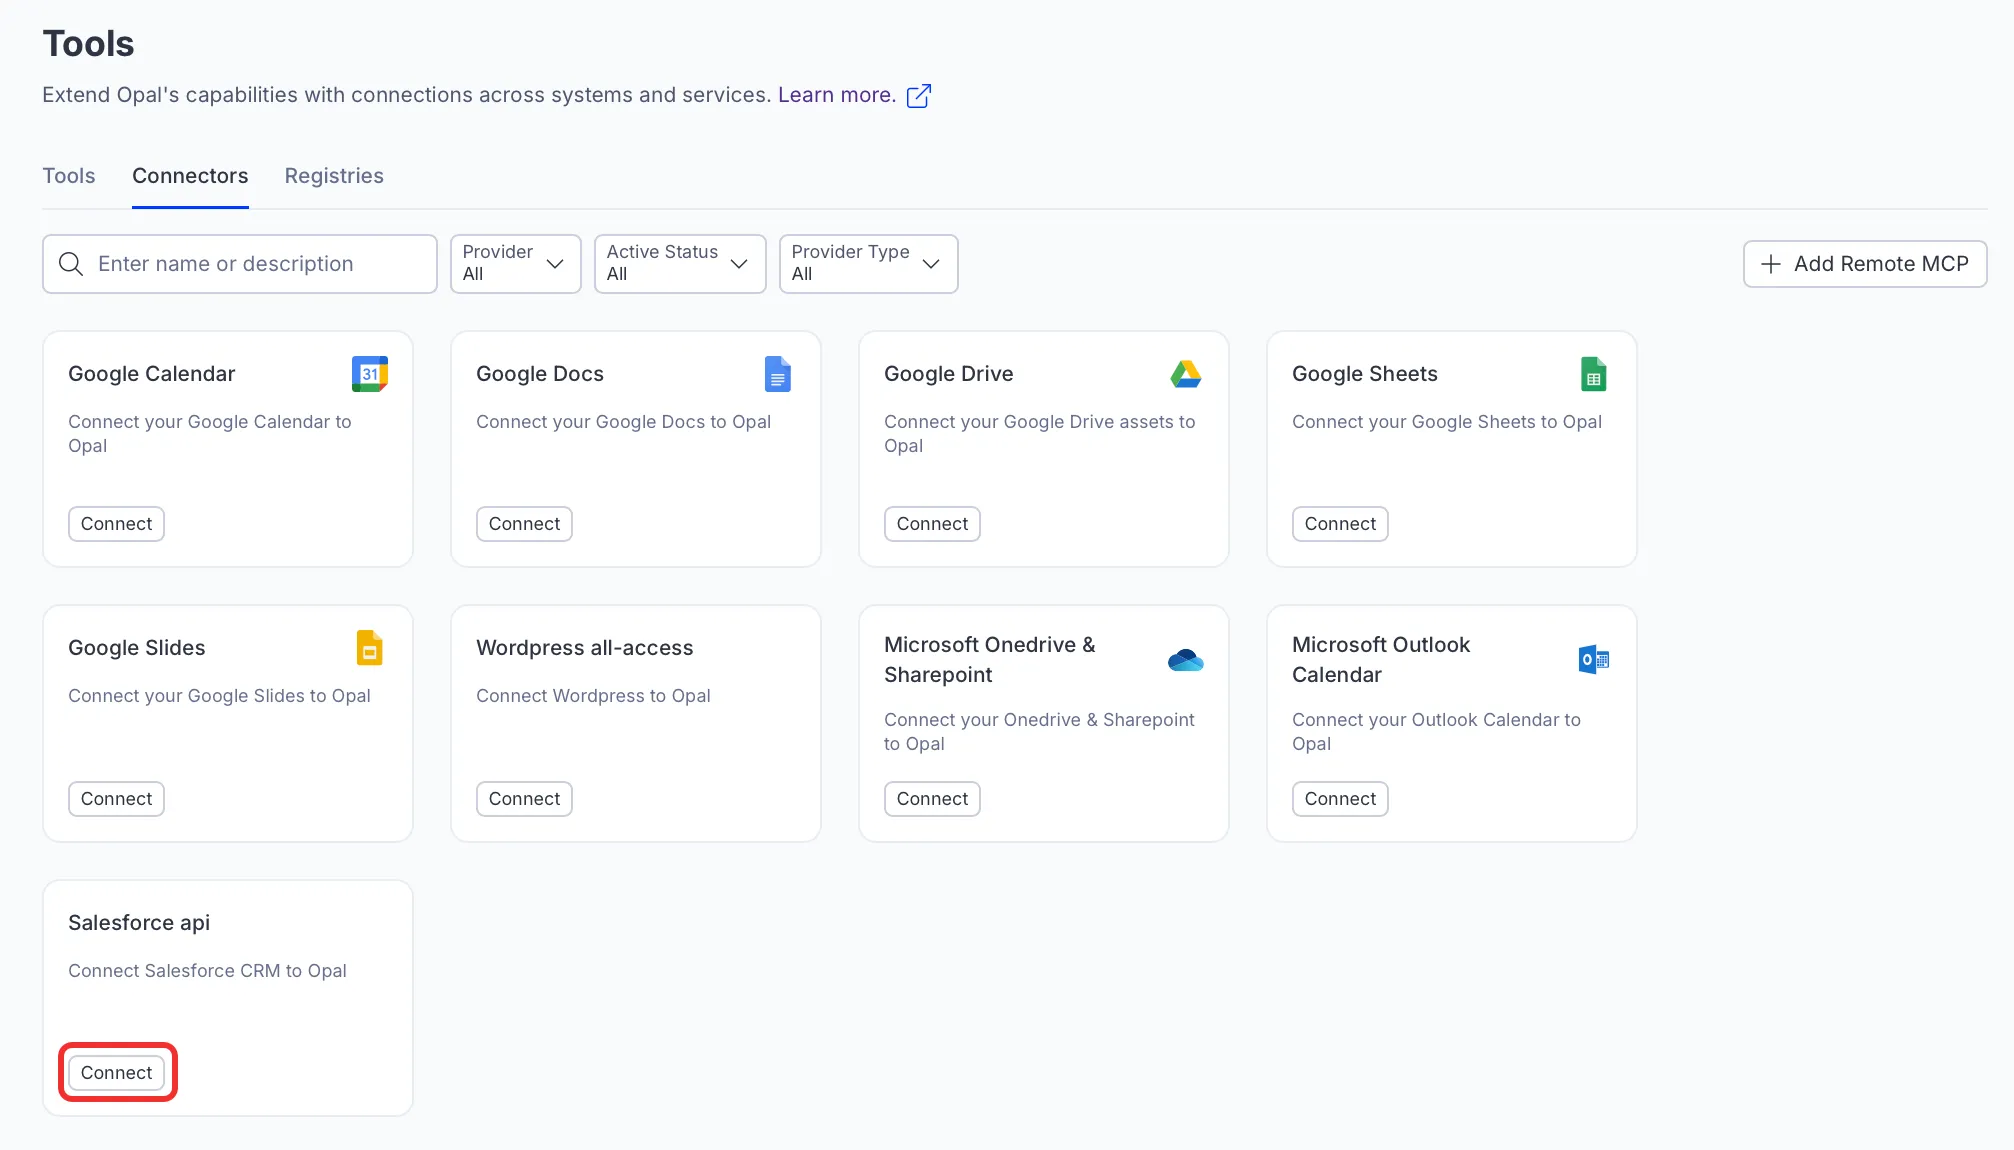Click the Google Drive icon
Image resolution: width=2014 pixels, height=1150 pixels.
point(1186,374)
